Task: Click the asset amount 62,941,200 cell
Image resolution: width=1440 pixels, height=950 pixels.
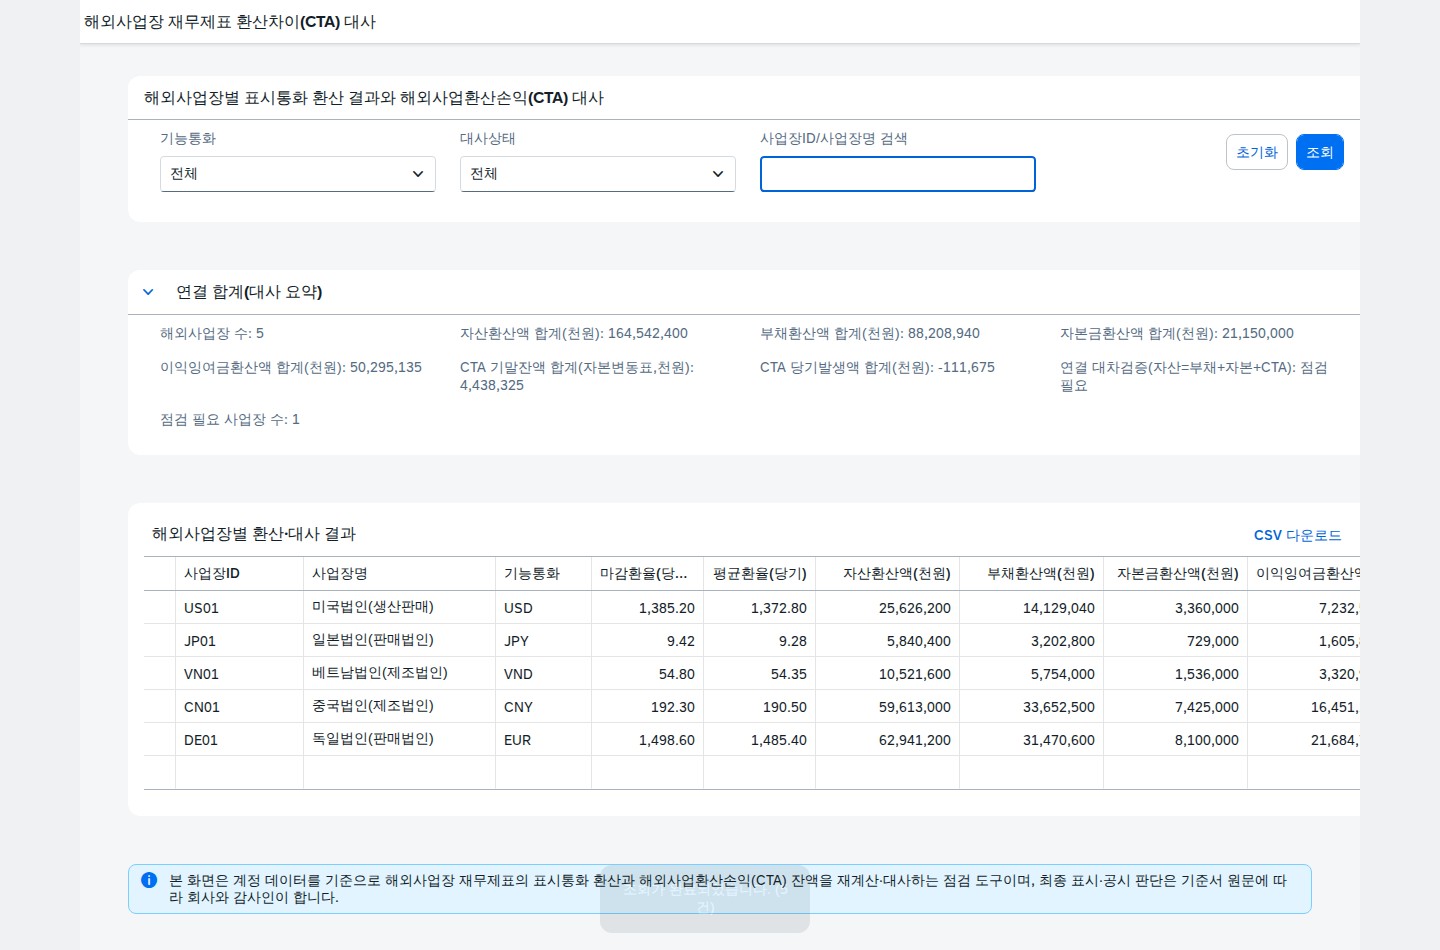Action: (x=888, y=740)
